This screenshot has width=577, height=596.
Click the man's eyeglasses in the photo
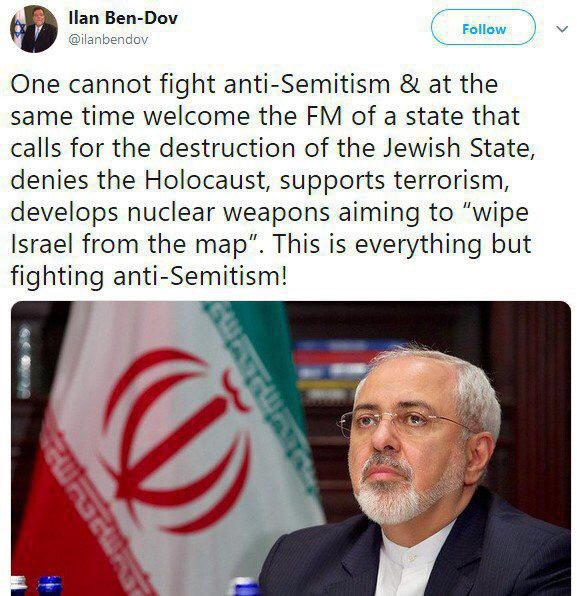405,421
